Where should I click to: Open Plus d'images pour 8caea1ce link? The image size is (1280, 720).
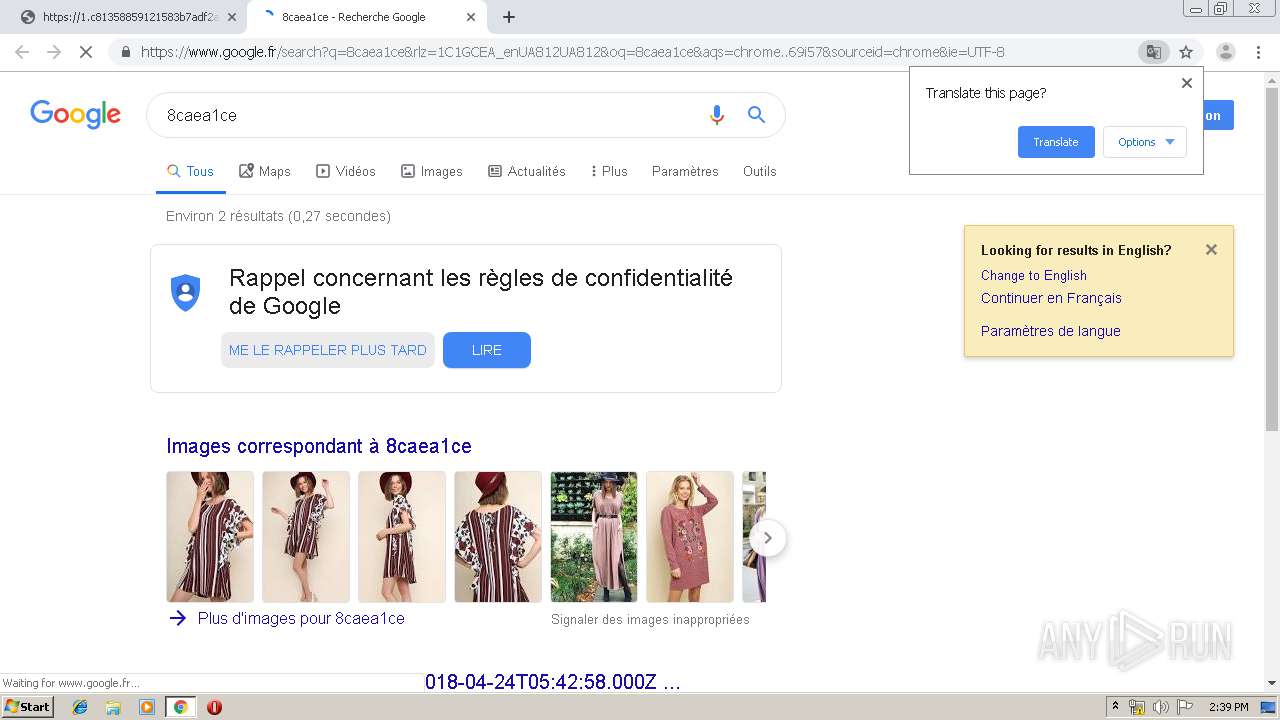(301, 618)
